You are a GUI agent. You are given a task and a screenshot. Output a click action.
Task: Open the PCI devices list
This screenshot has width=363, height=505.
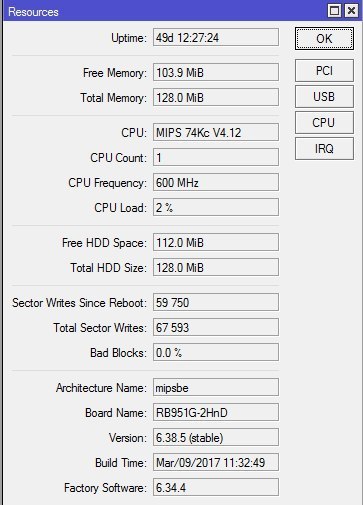pyautogui.click(x=324, y=71)
